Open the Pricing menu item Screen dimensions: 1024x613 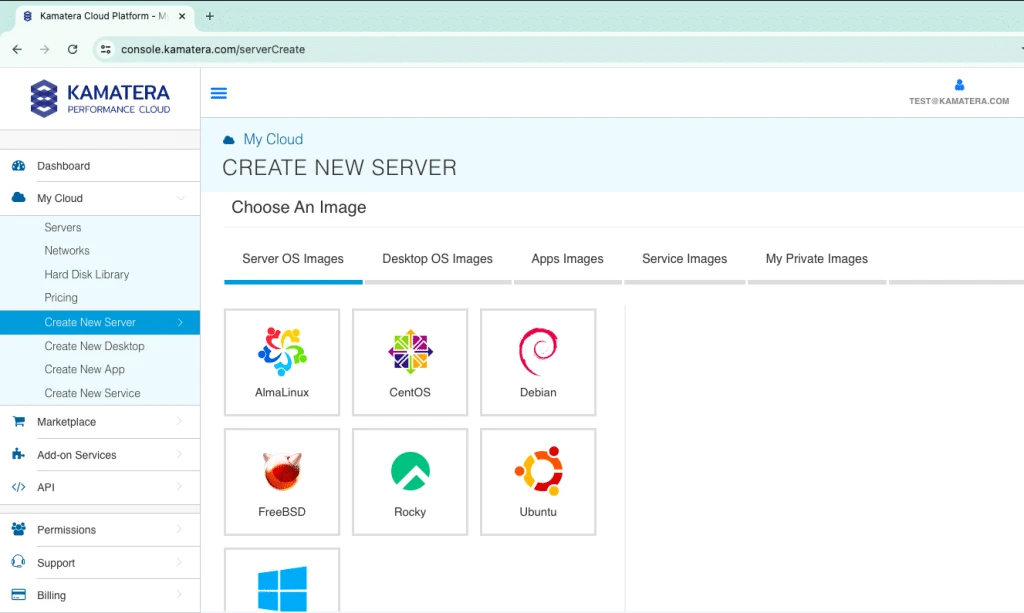click(61, 298)
